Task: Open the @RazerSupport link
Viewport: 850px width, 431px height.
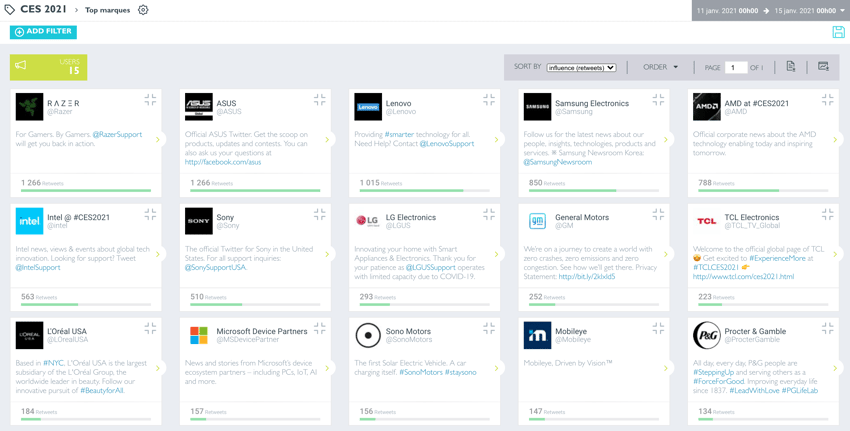Action: pyautogui.click(x=117, y=134)
